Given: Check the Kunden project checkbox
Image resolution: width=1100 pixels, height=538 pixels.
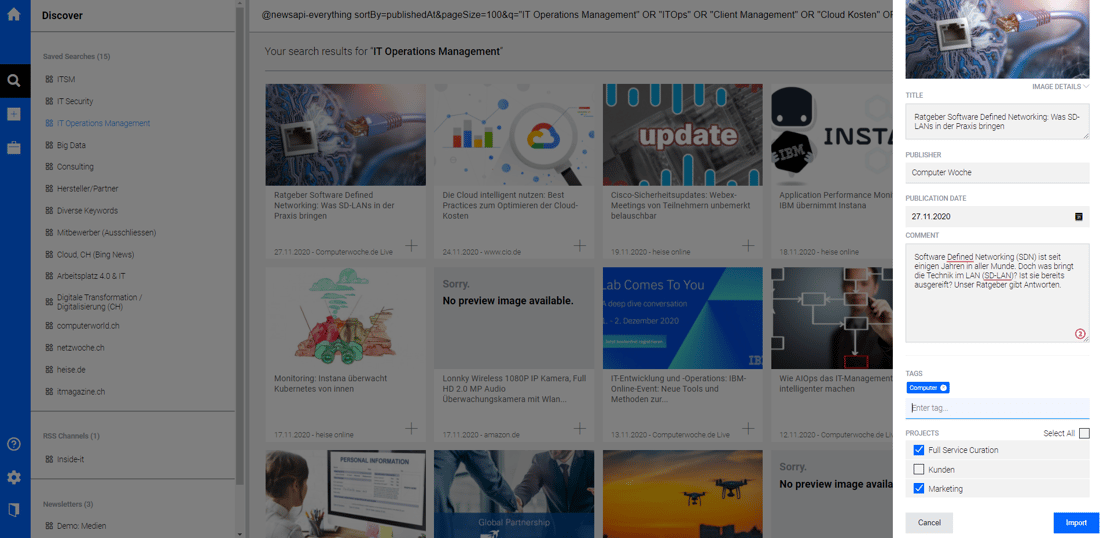Looking at the screenshot, I should [x=919, y=469].
